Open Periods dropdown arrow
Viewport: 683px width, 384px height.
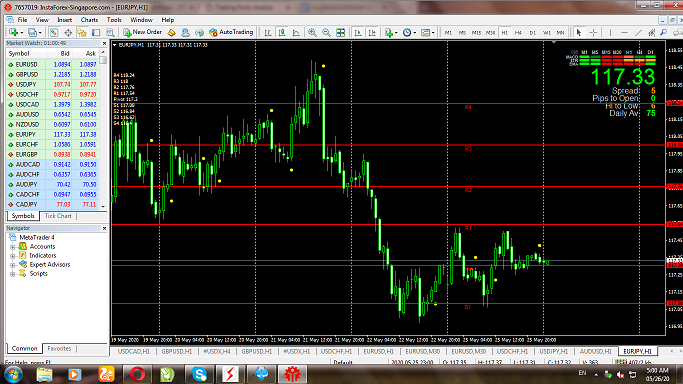pos(415,33)
